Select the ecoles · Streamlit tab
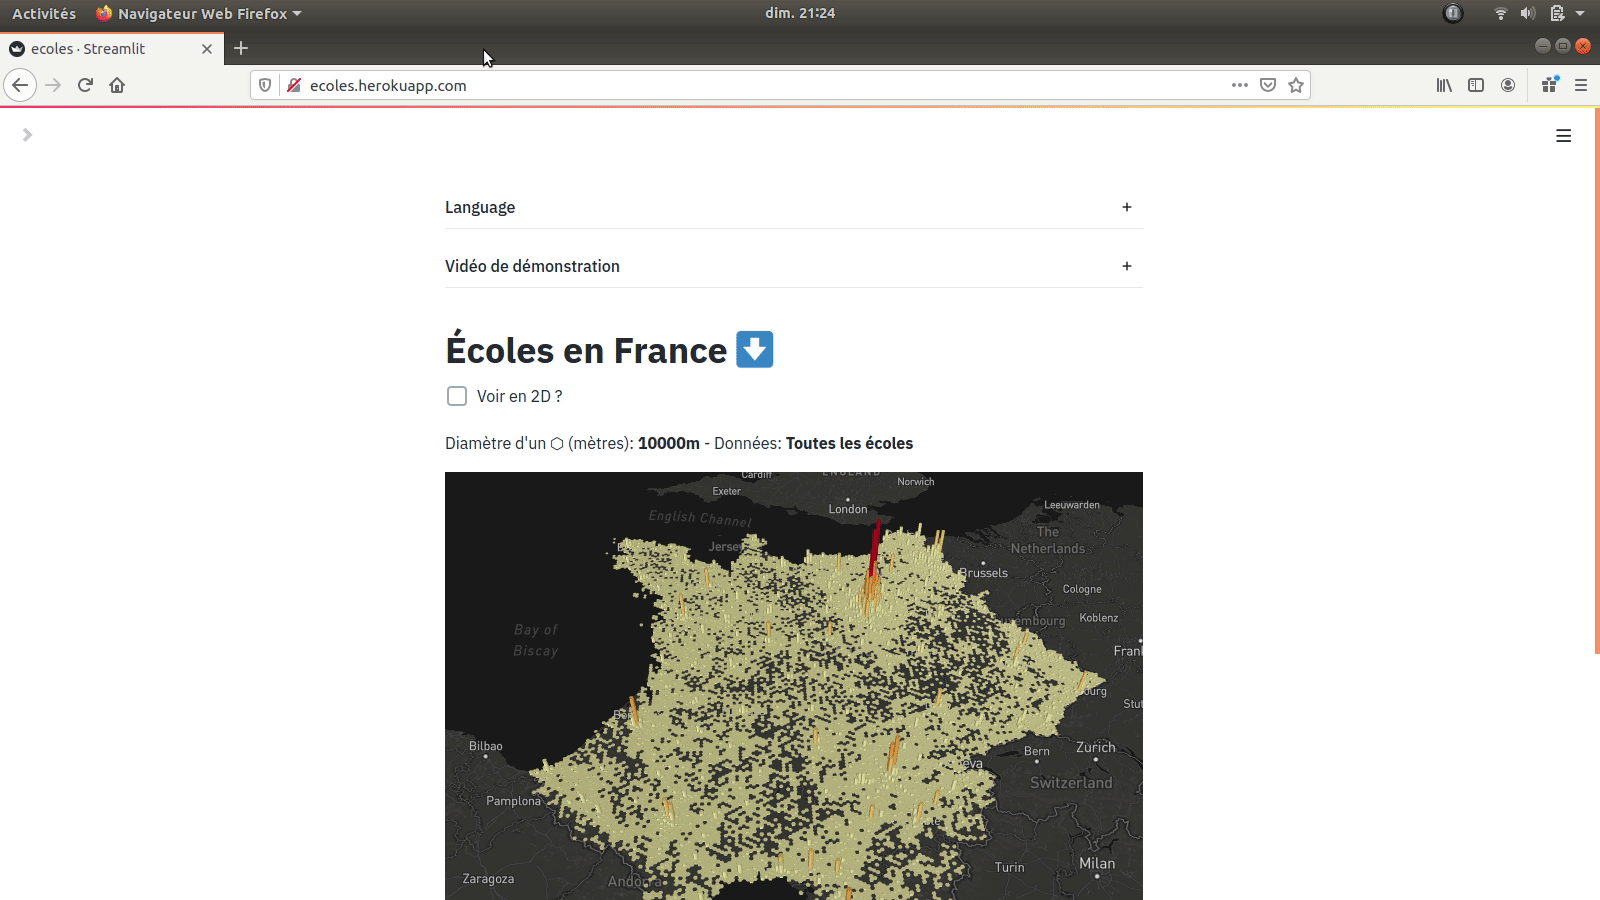 [x=110, y=48]
